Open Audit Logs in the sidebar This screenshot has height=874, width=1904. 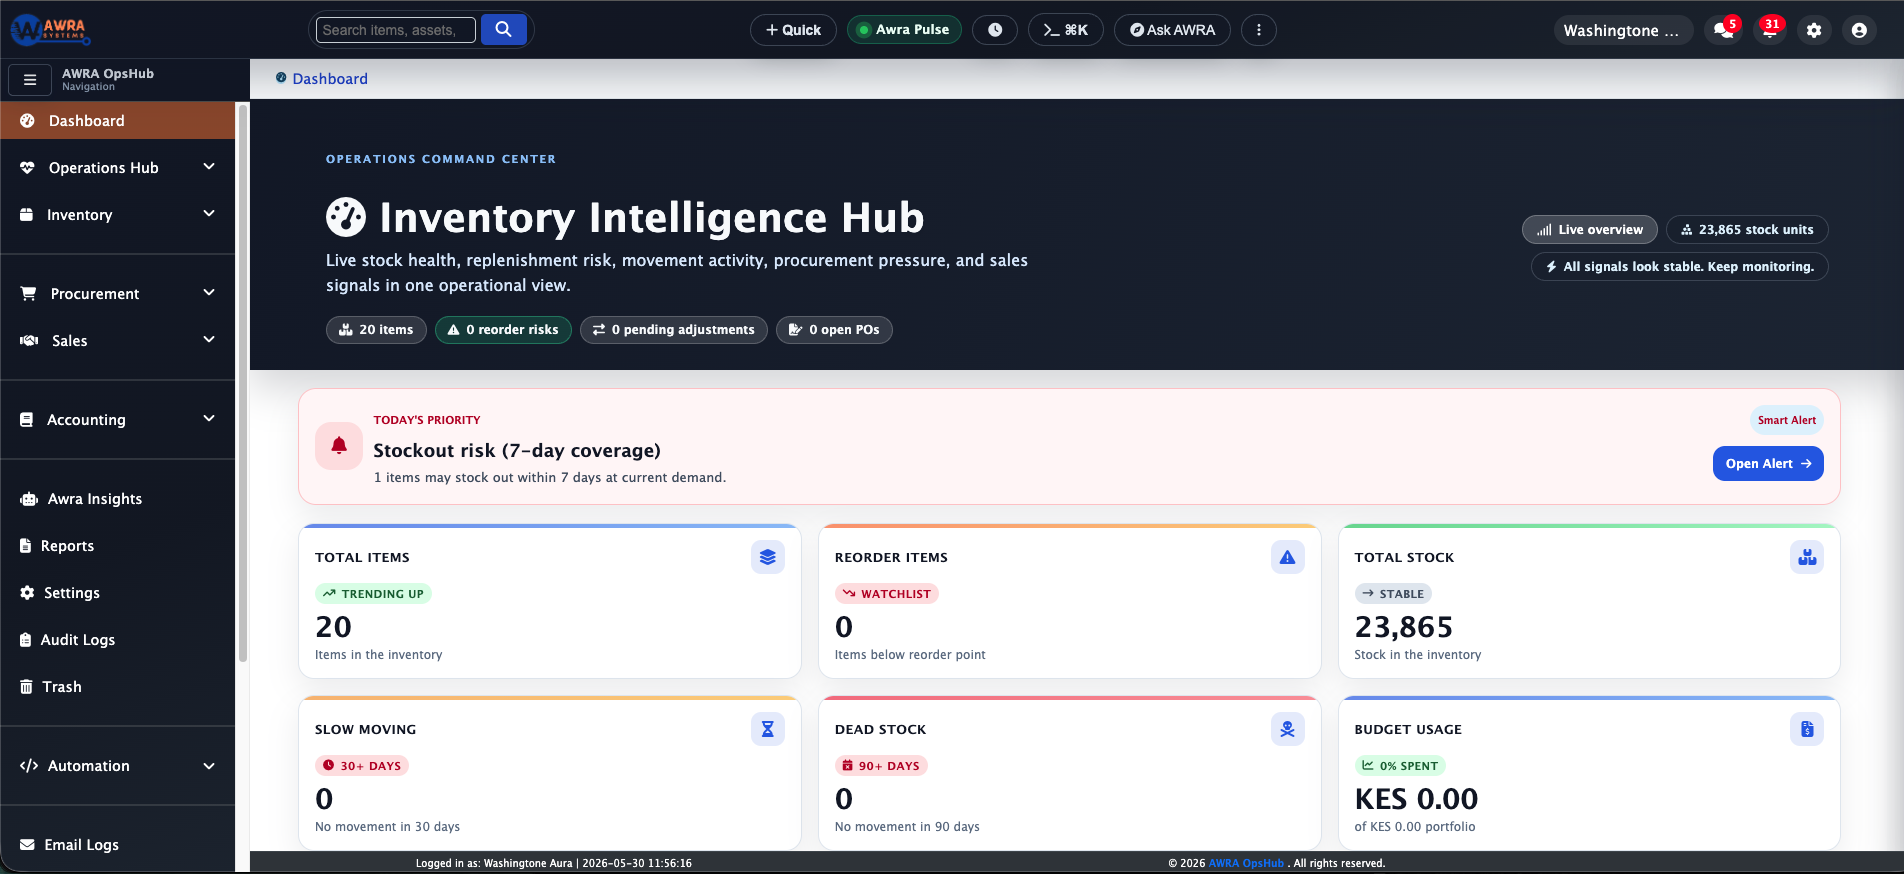[x=118, y=640]
